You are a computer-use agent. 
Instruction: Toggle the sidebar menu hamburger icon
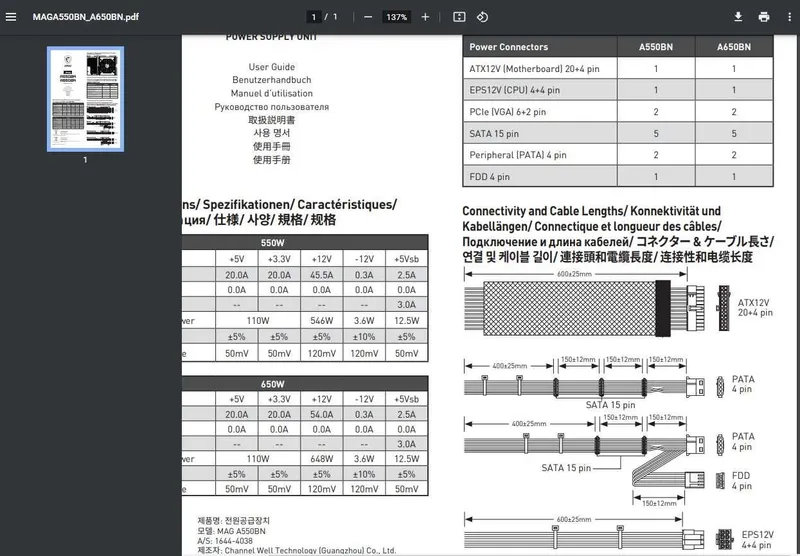(x=11, y=17)
